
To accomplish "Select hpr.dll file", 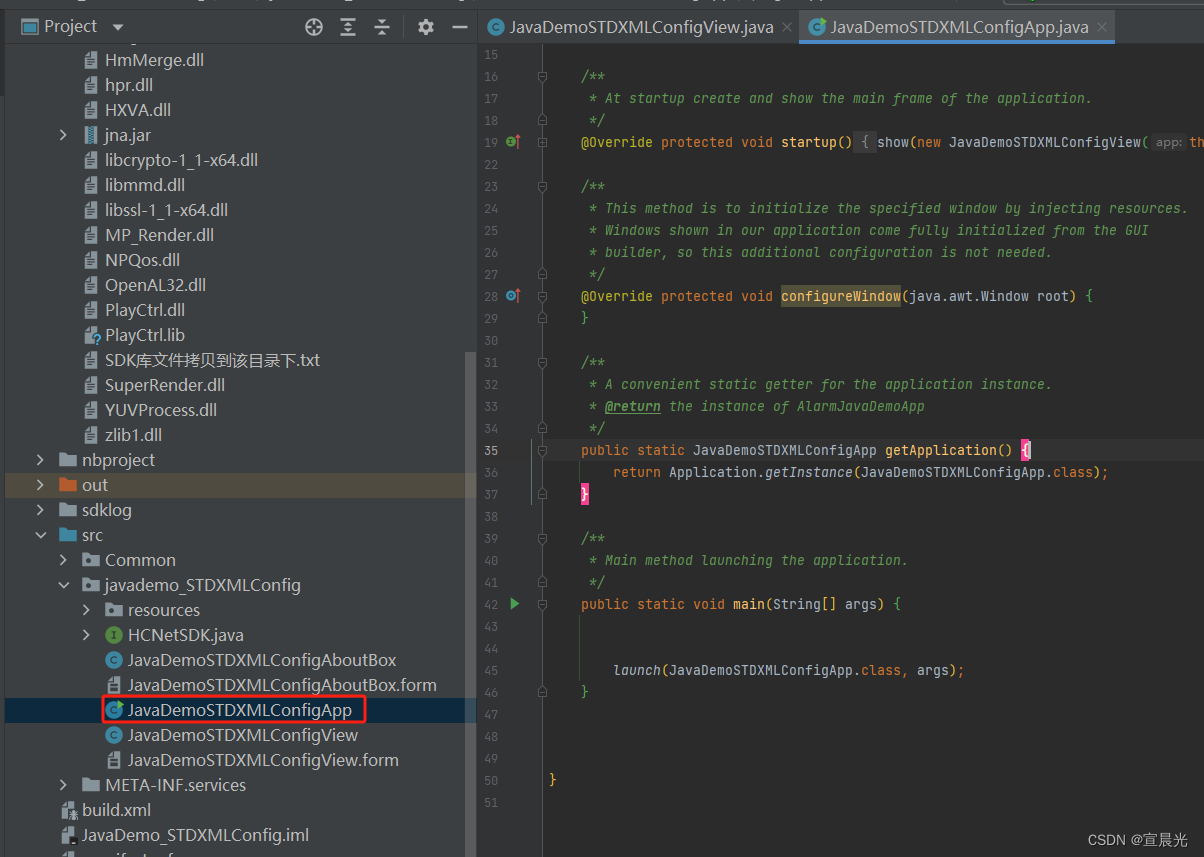I will [129, 85].
